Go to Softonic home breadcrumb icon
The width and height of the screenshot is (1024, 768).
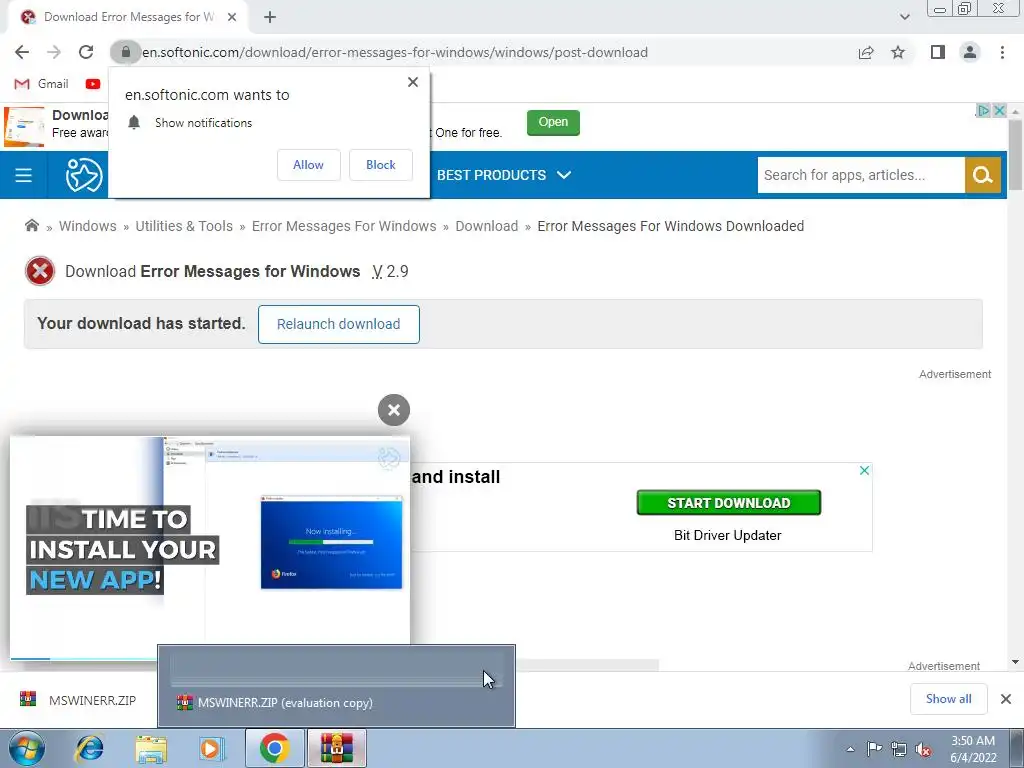pos(31,225)
